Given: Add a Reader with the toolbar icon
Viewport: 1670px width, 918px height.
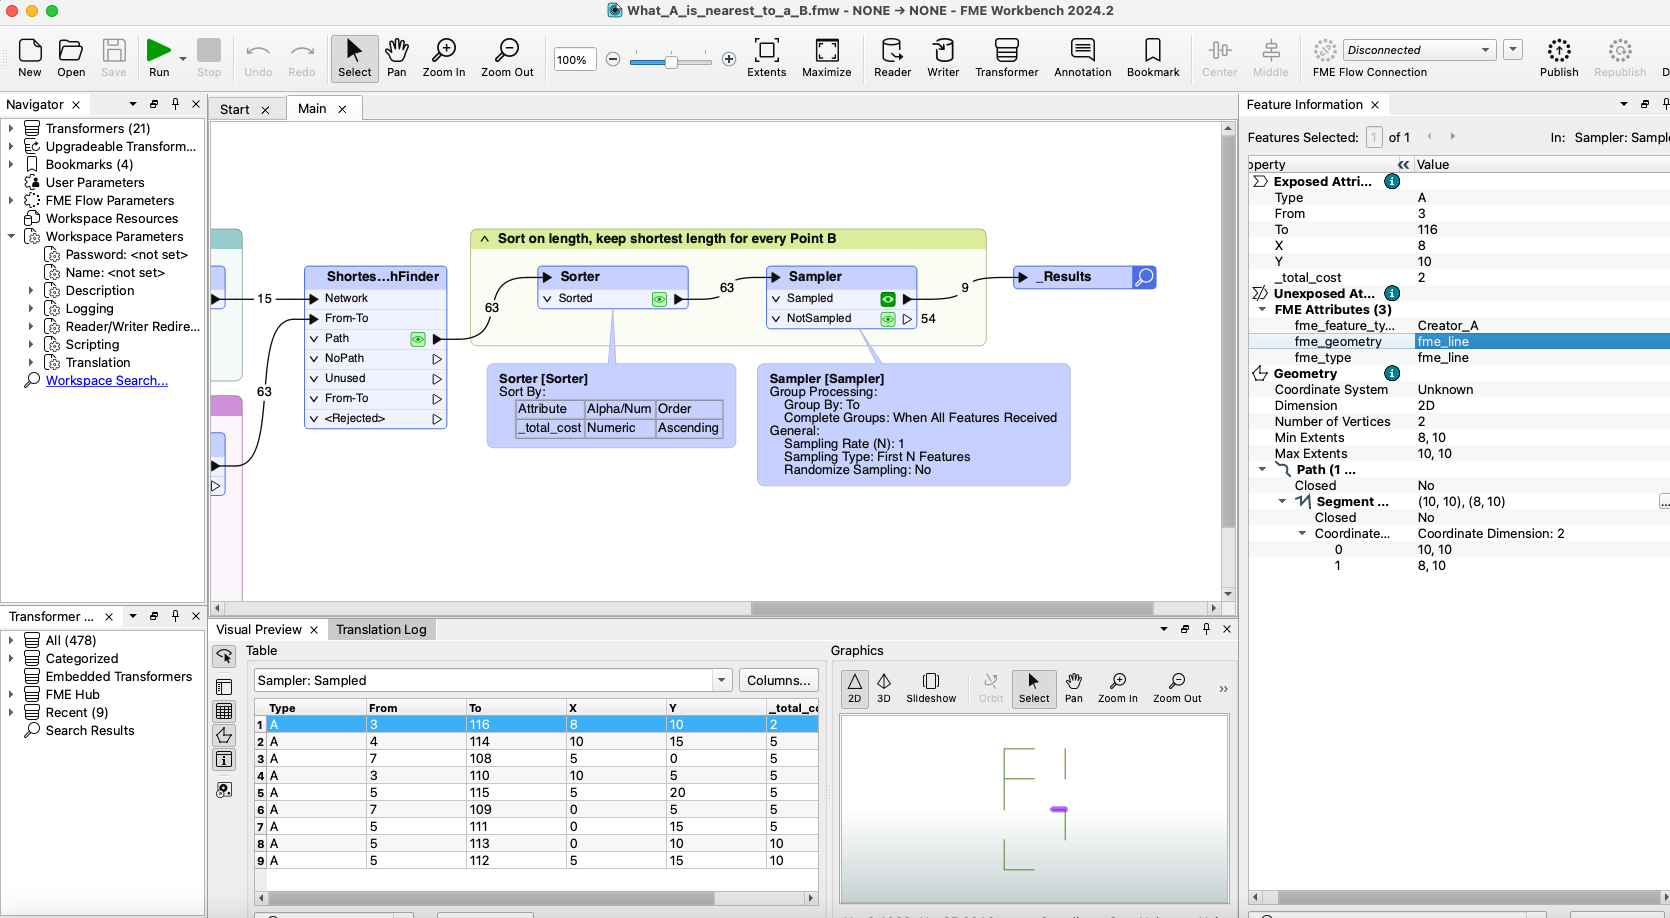Looking at the screenshot, I should point(892,58).
